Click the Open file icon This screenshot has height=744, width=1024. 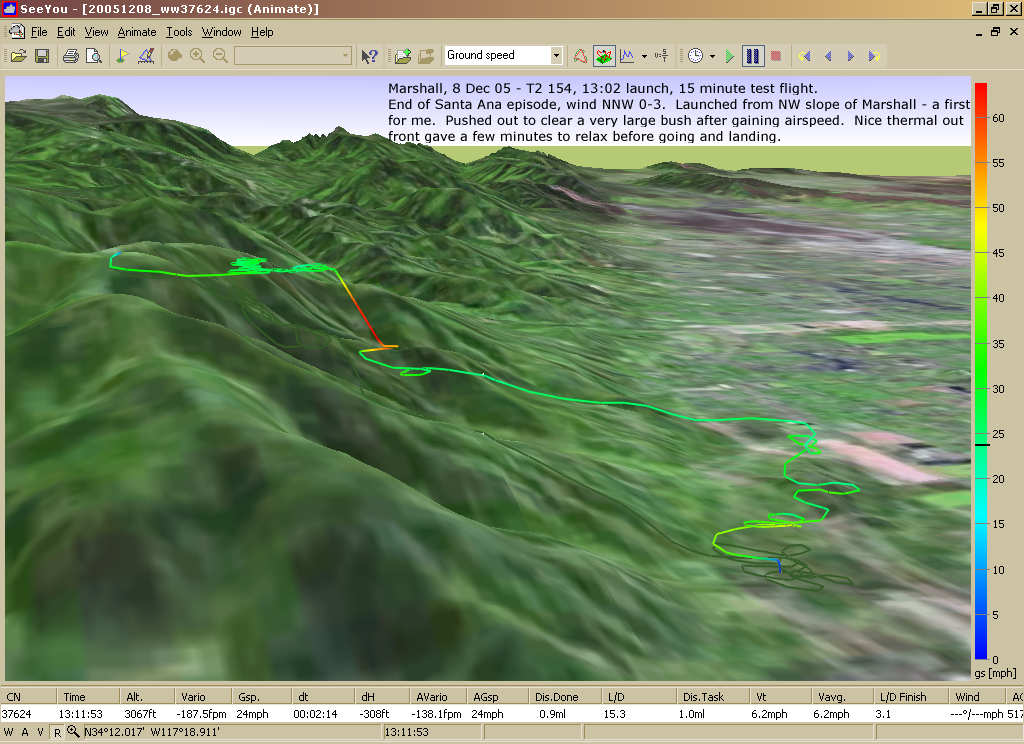pyautogui.click(x=18, y=56)
